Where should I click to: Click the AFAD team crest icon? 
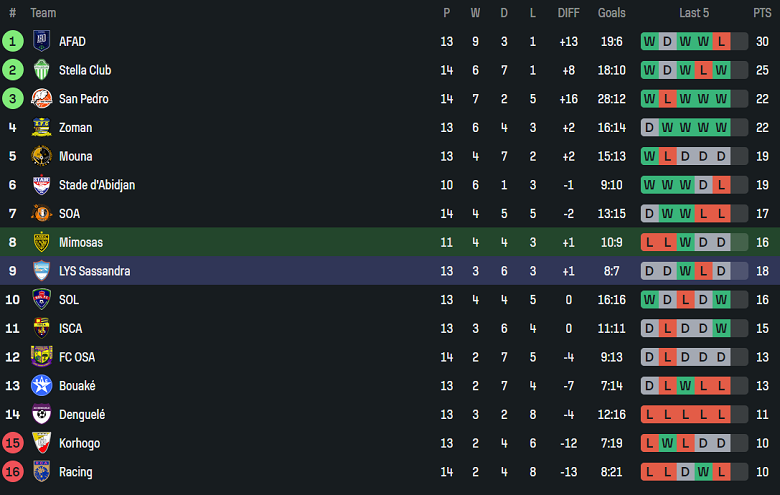(41, 41)
